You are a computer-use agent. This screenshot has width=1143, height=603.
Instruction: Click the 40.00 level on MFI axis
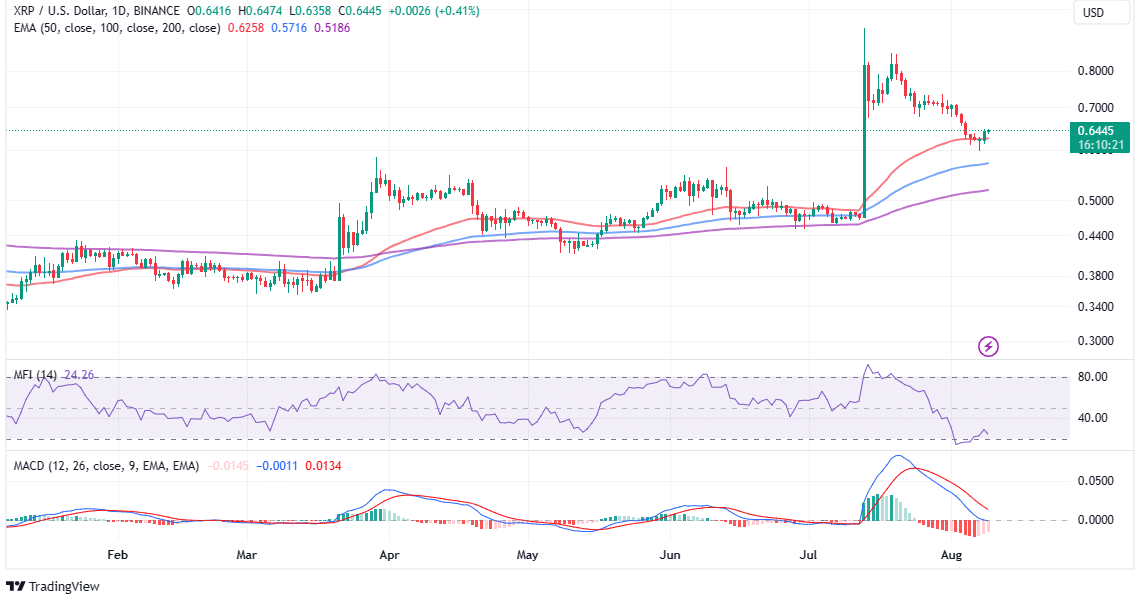(x=1093, y=418)
